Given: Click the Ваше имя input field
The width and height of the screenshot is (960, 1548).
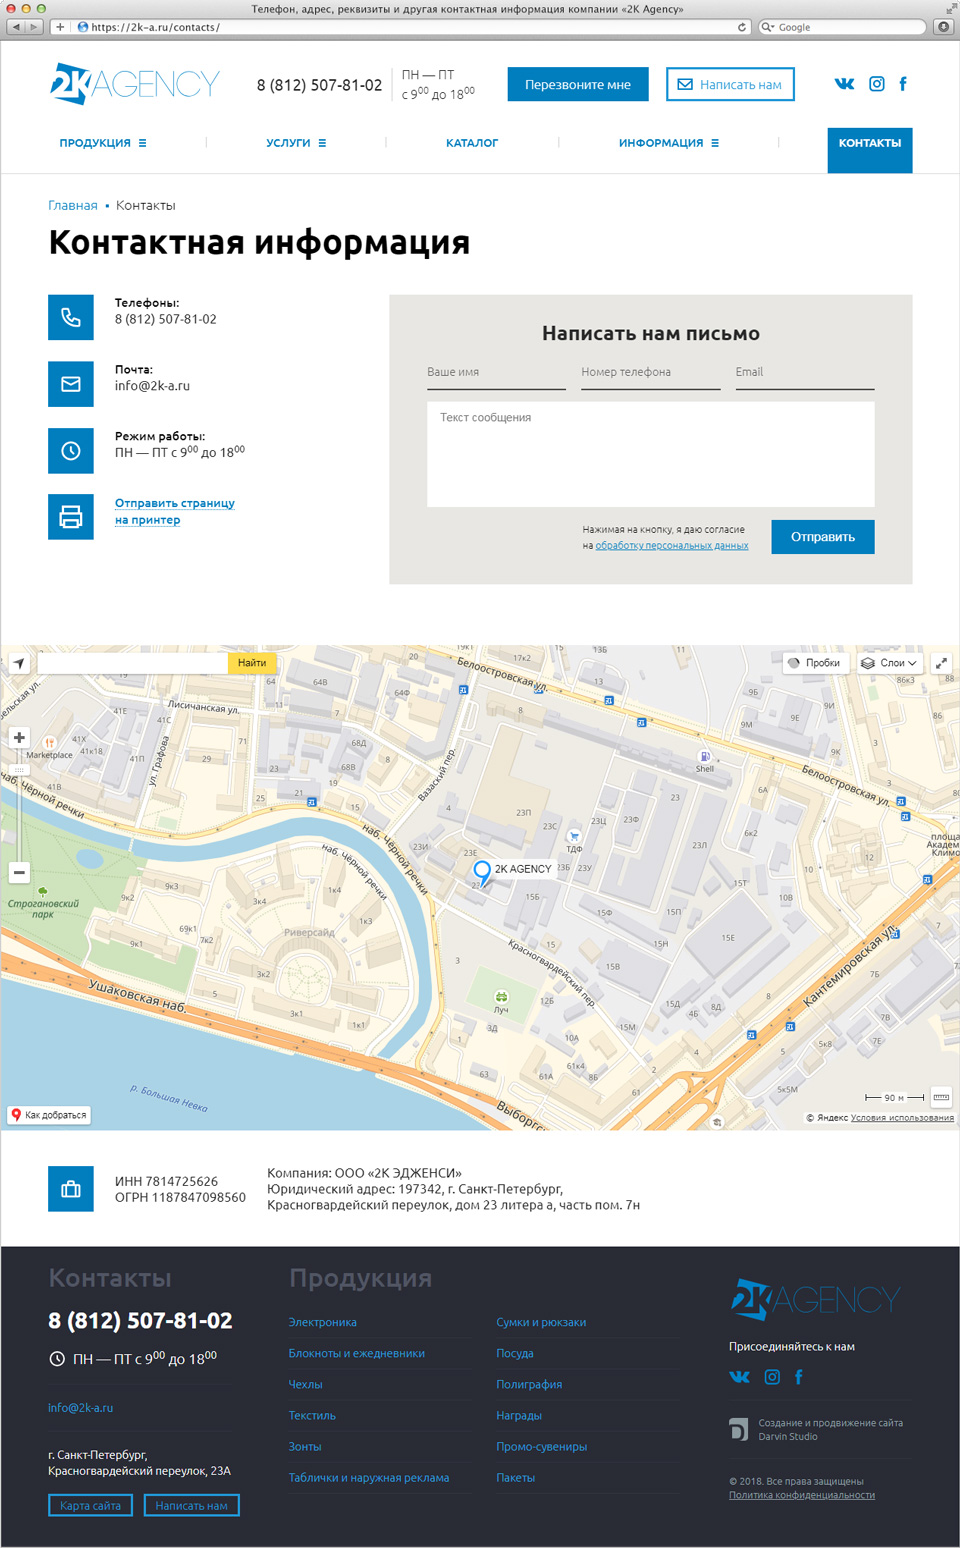Looking at the screenshot, I should tap(496, 372).
